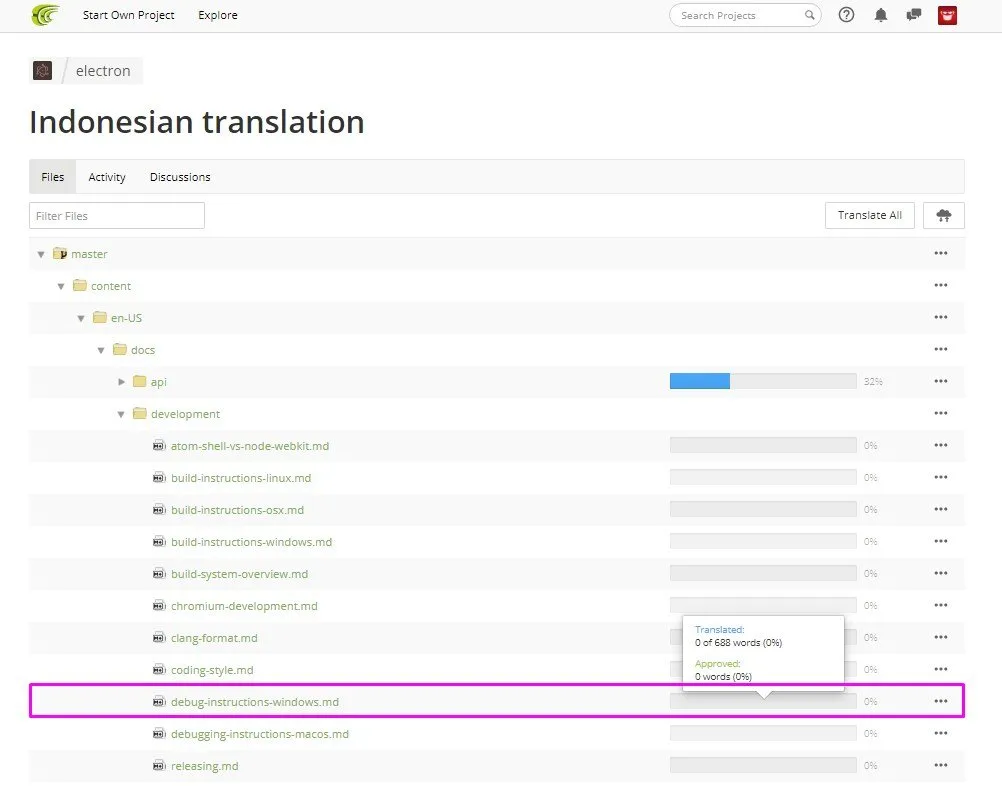Open coding-style.md file
Screen dimensions: 1002x786
[212, 670]
